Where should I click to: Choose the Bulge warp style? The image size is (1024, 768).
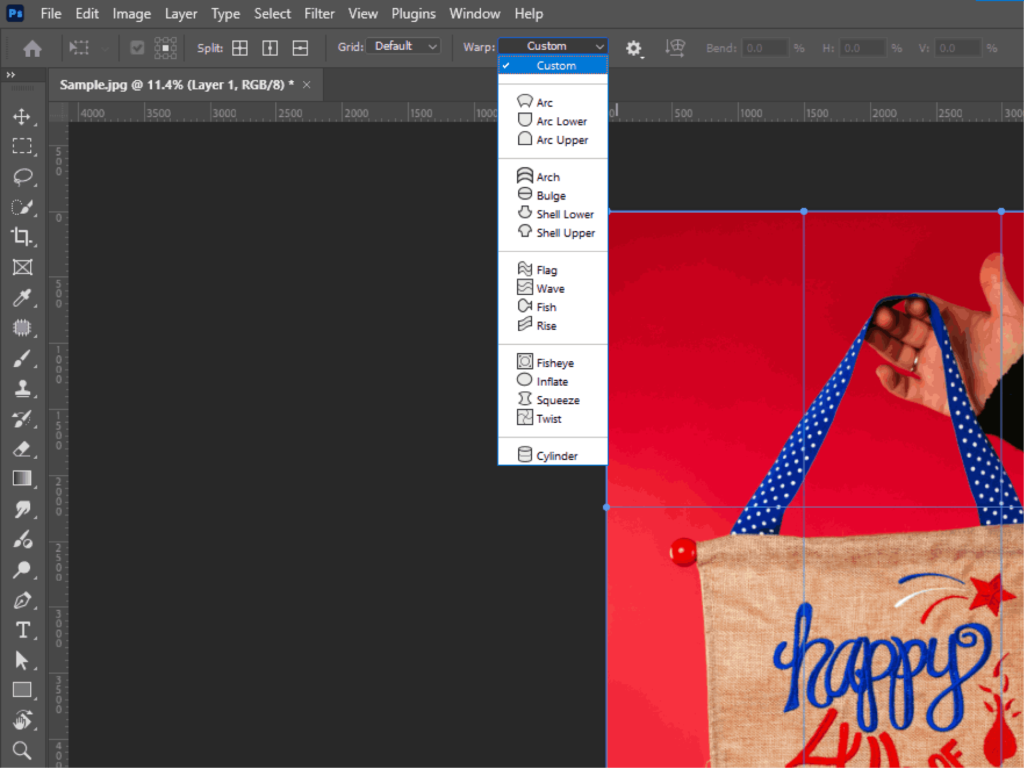coord(553,195)
